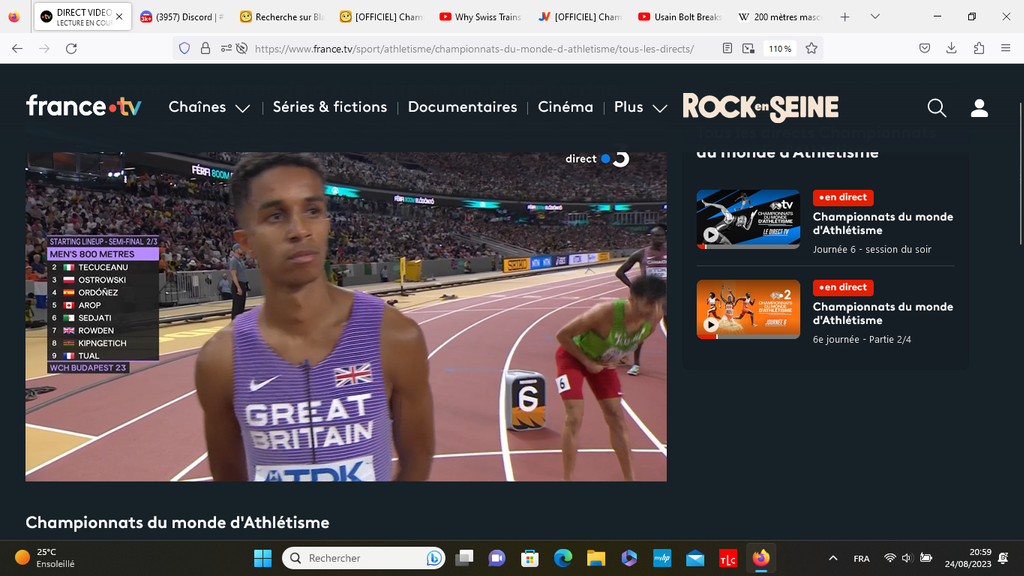This screenshot has width=1024, height=576.
Task: Open a new browser tab
Action: 844,17
